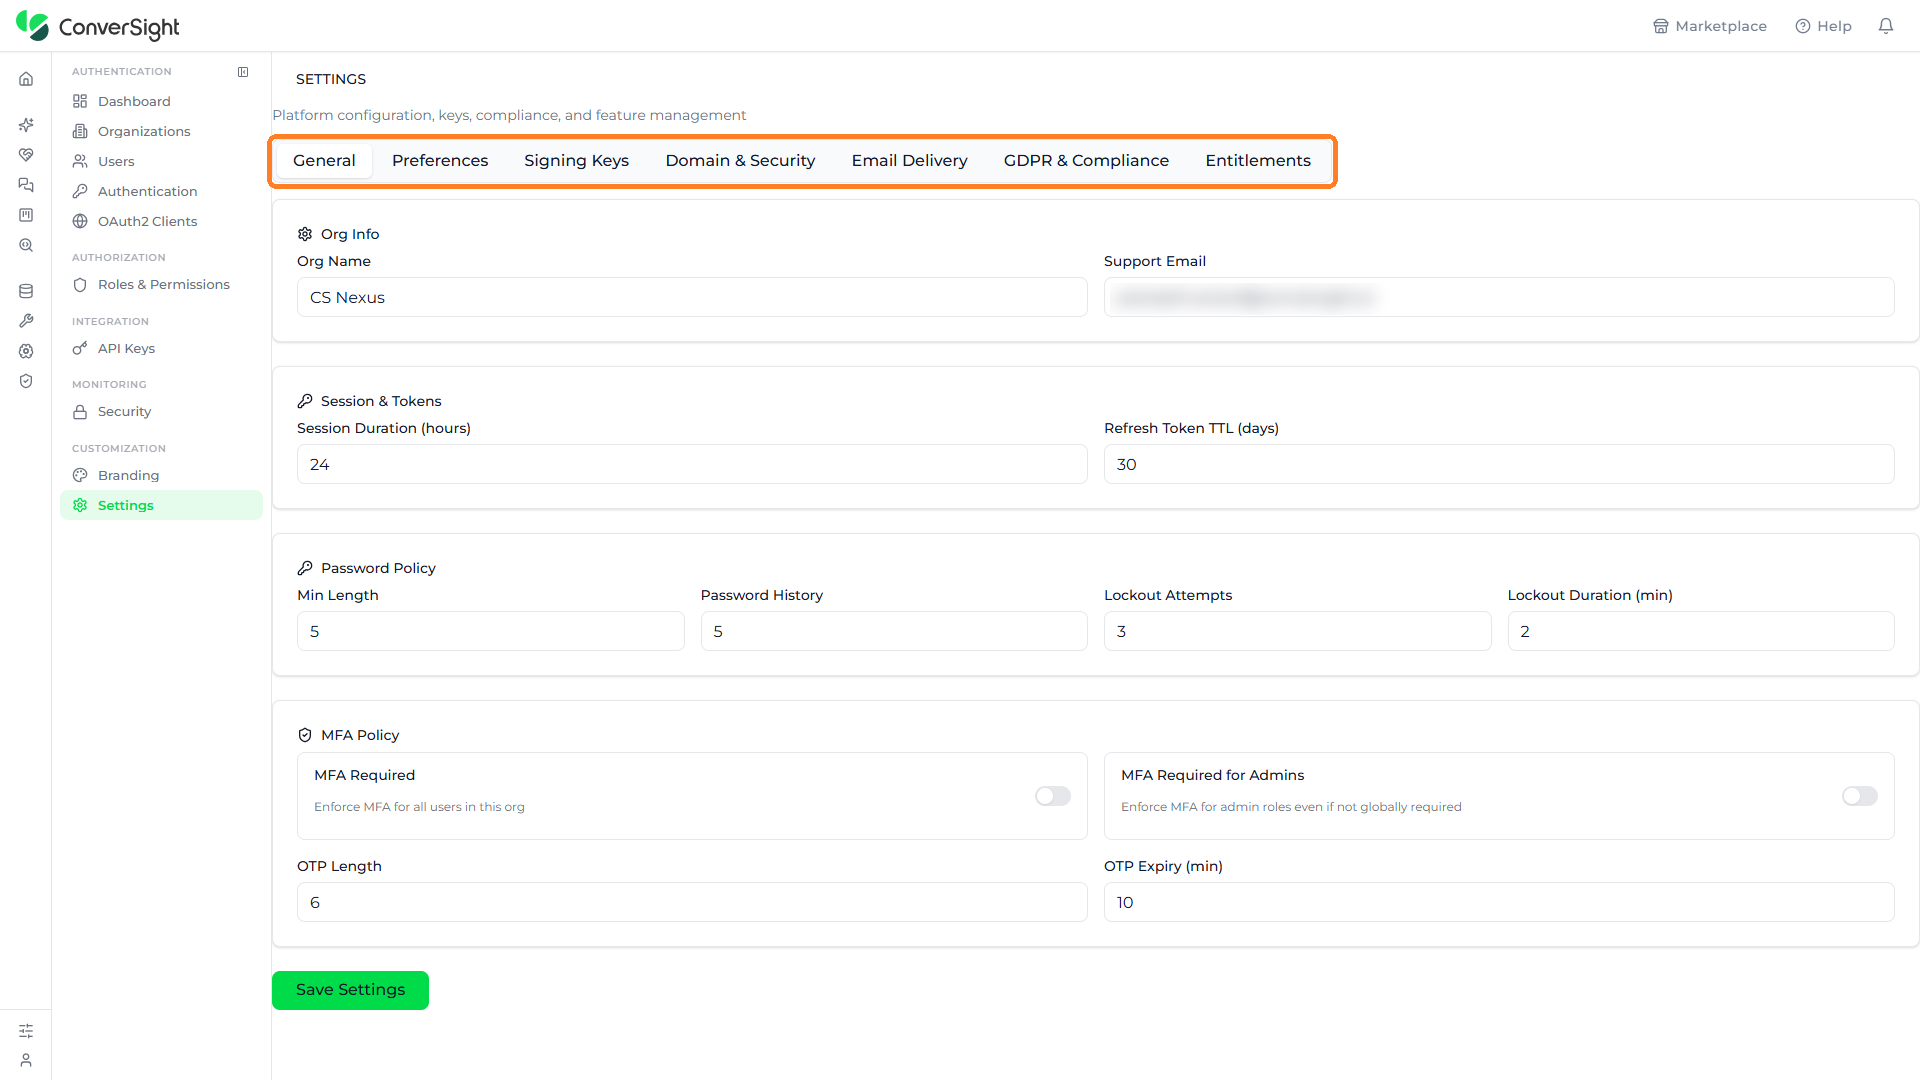This screenshot has width=1920, height=1080.
Task: Collapse the sidebar panel icon
Action: click(x=243, y=72)
